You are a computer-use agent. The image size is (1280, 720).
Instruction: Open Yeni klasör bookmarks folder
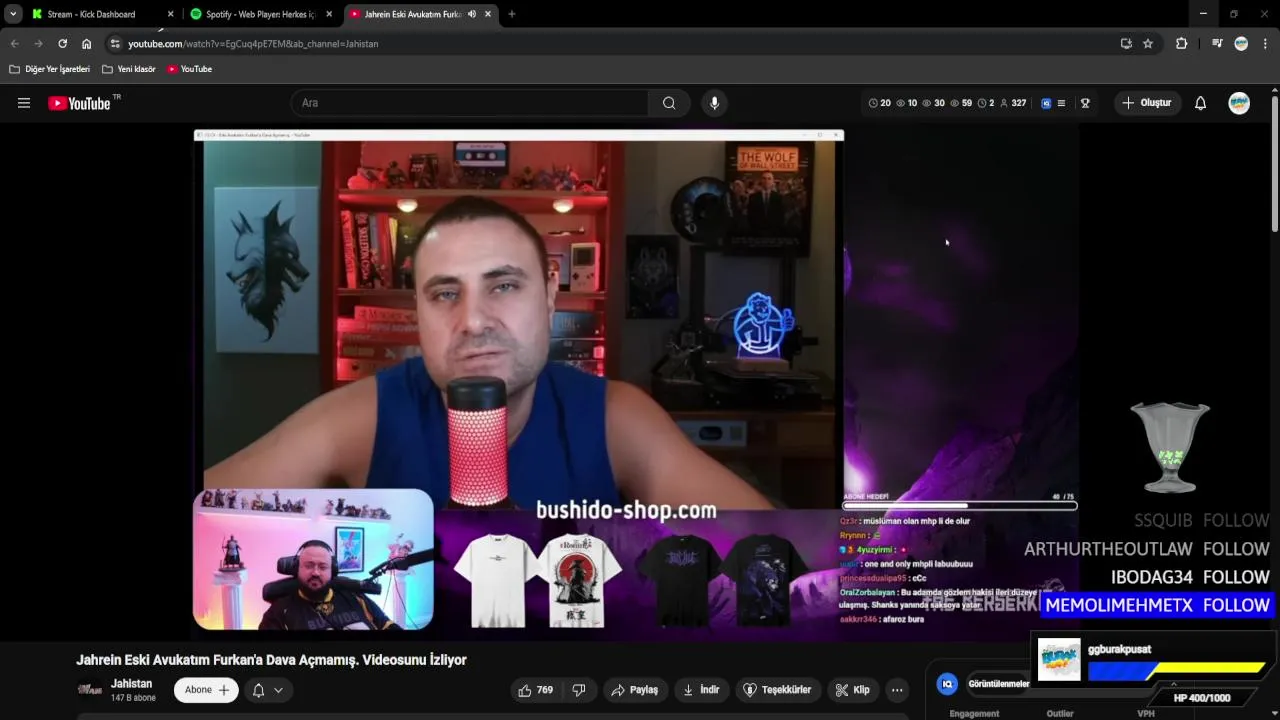click(x=129, y=69)
